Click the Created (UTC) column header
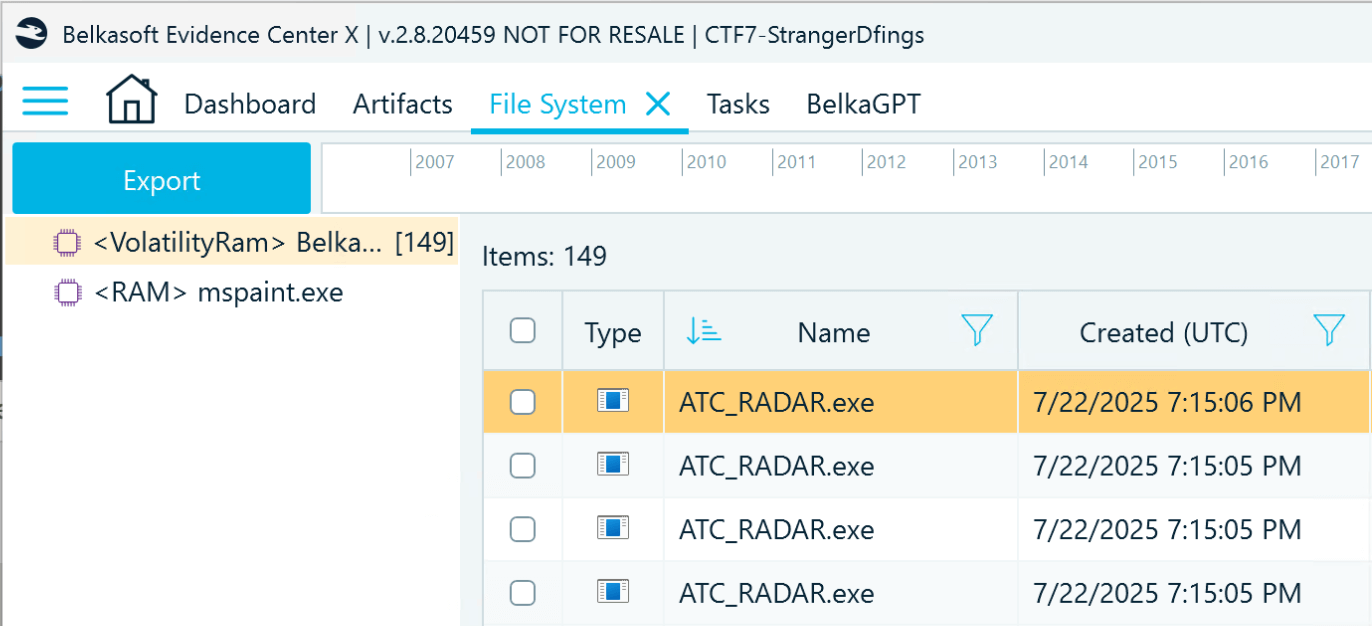1372x626 pixels. click(x=1164, y=333)
